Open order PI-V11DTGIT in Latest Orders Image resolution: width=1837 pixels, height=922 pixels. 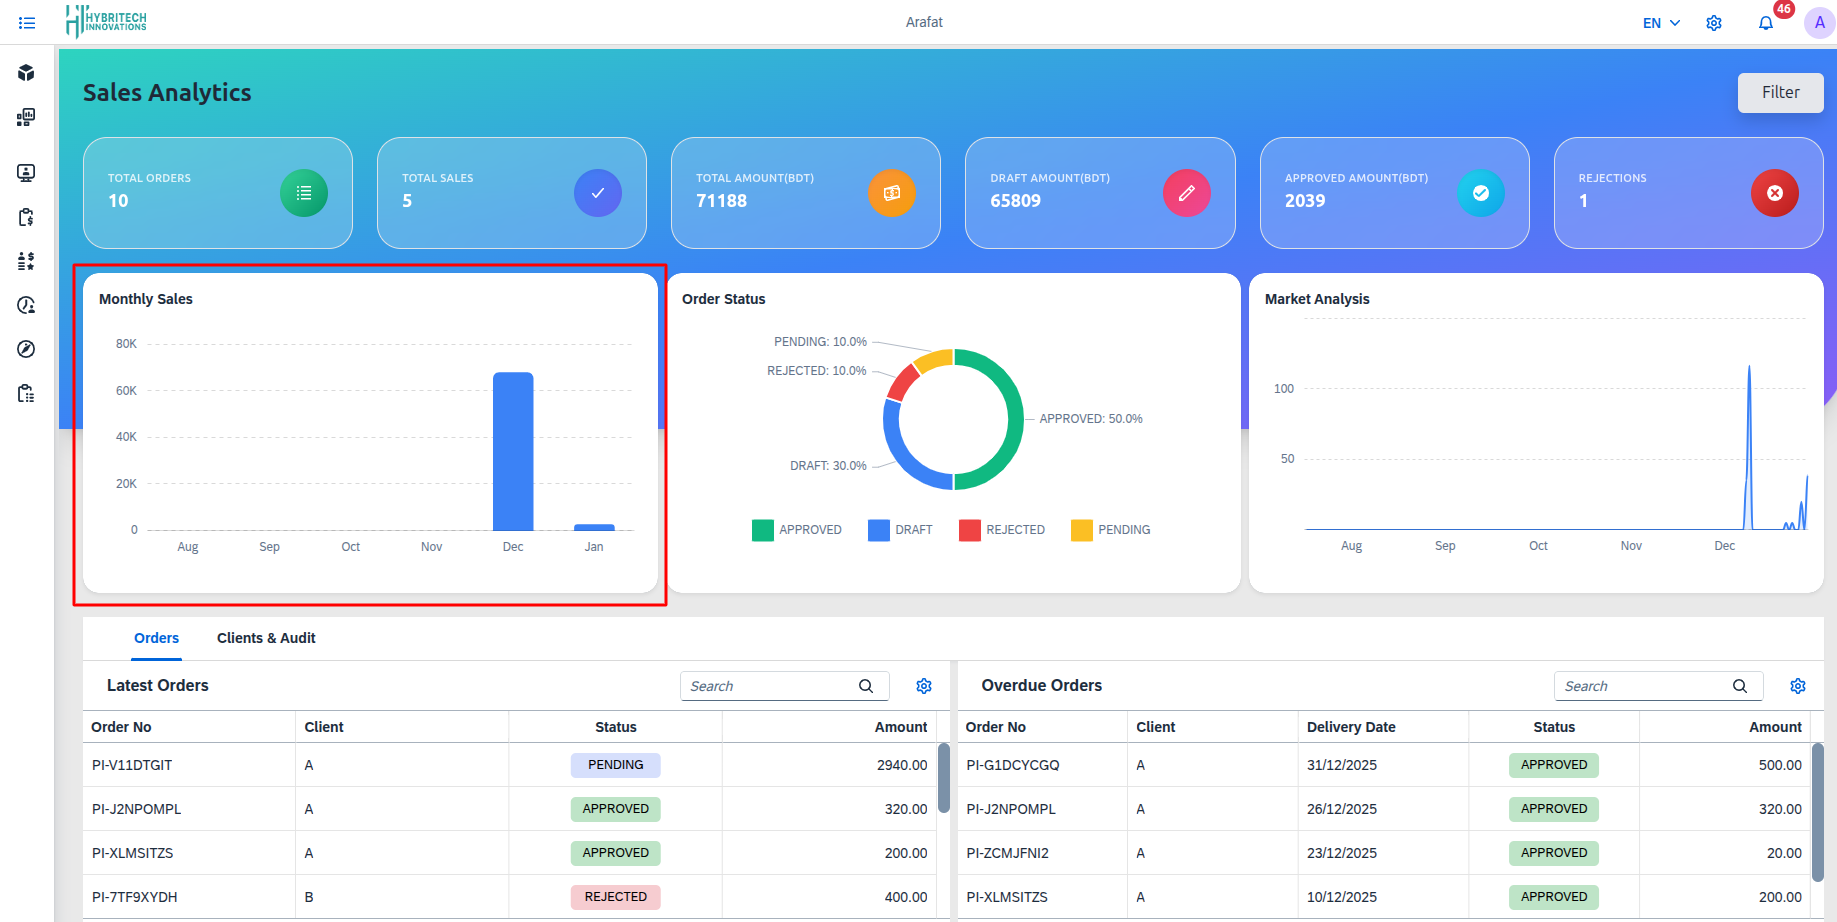click(132, 765)
